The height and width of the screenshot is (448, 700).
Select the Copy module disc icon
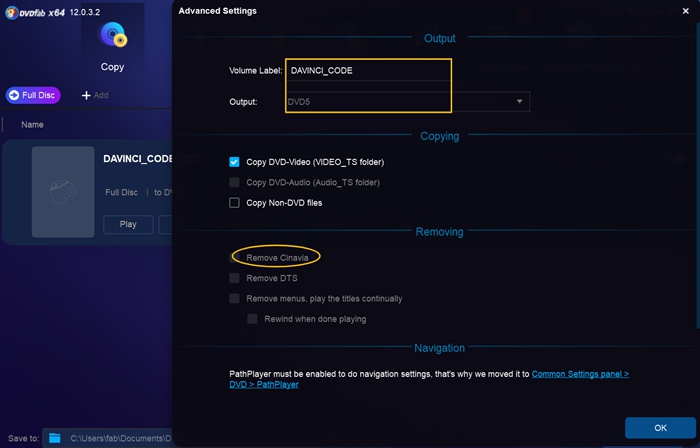pos(112,35)
